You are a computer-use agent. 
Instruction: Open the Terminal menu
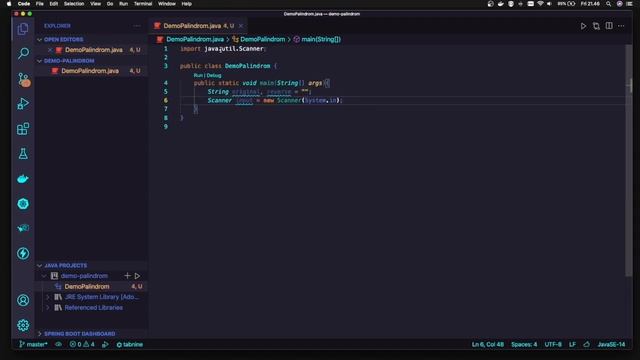coord(143,4)
